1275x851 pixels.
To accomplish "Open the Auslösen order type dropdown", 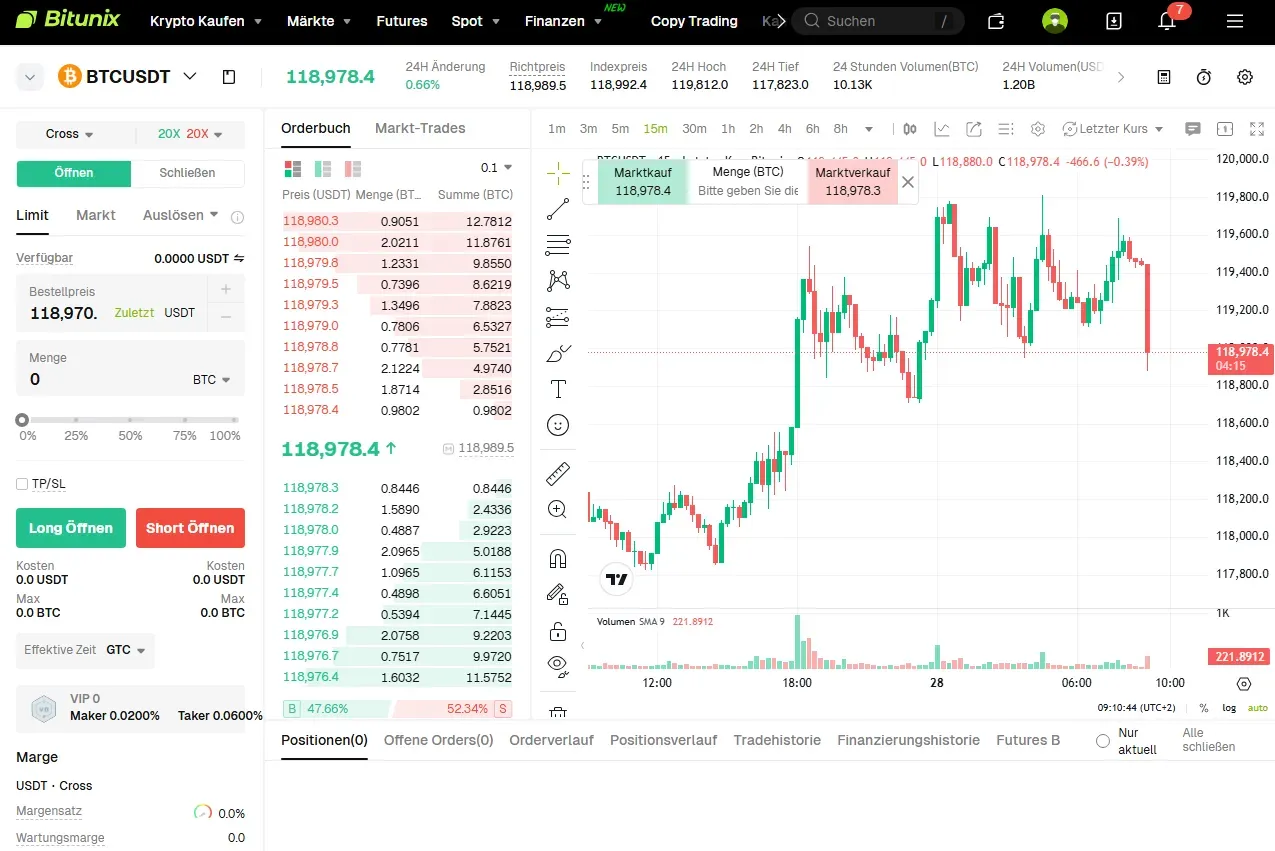I will 180,215.
